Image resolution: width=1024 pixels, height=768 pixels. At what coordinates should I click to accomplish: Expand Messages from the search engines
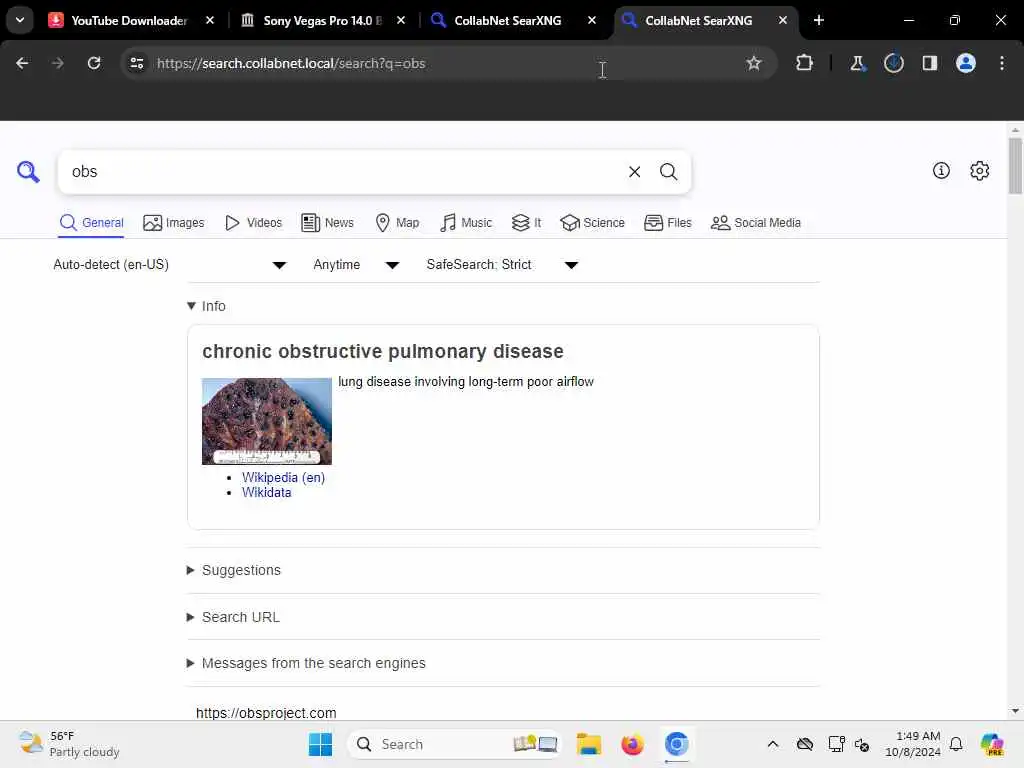(306, 663)
